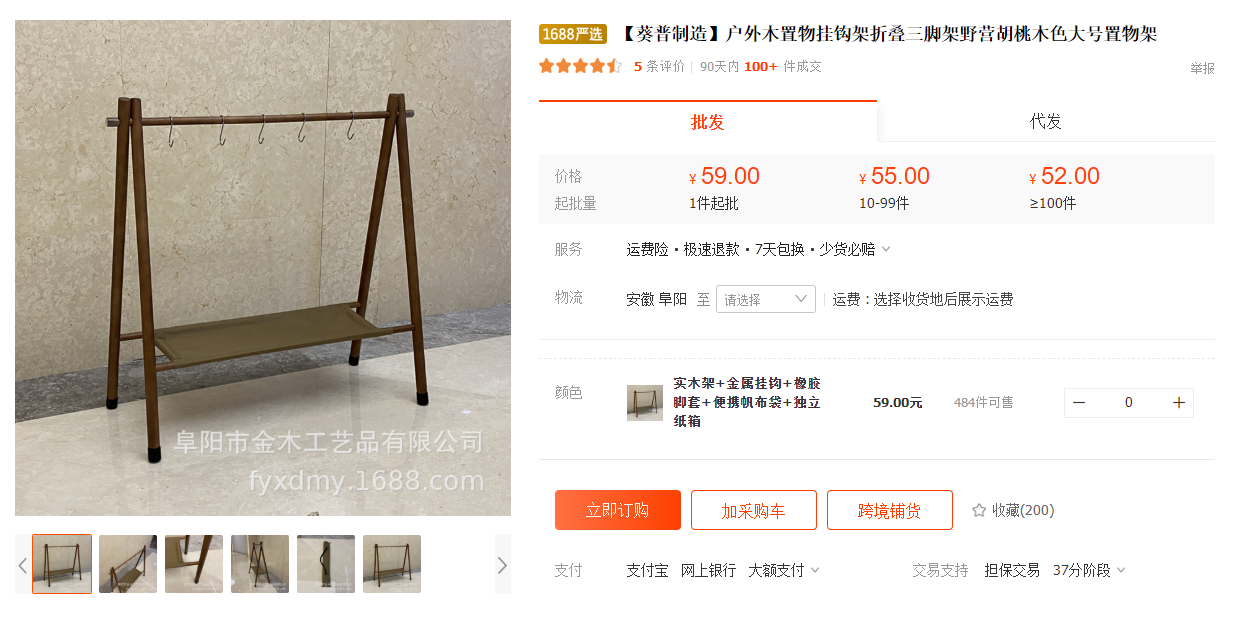Viewport: 1236px width, 626px height.
Task: Show next thumbnails with right arrow
Action: (503, 564)
